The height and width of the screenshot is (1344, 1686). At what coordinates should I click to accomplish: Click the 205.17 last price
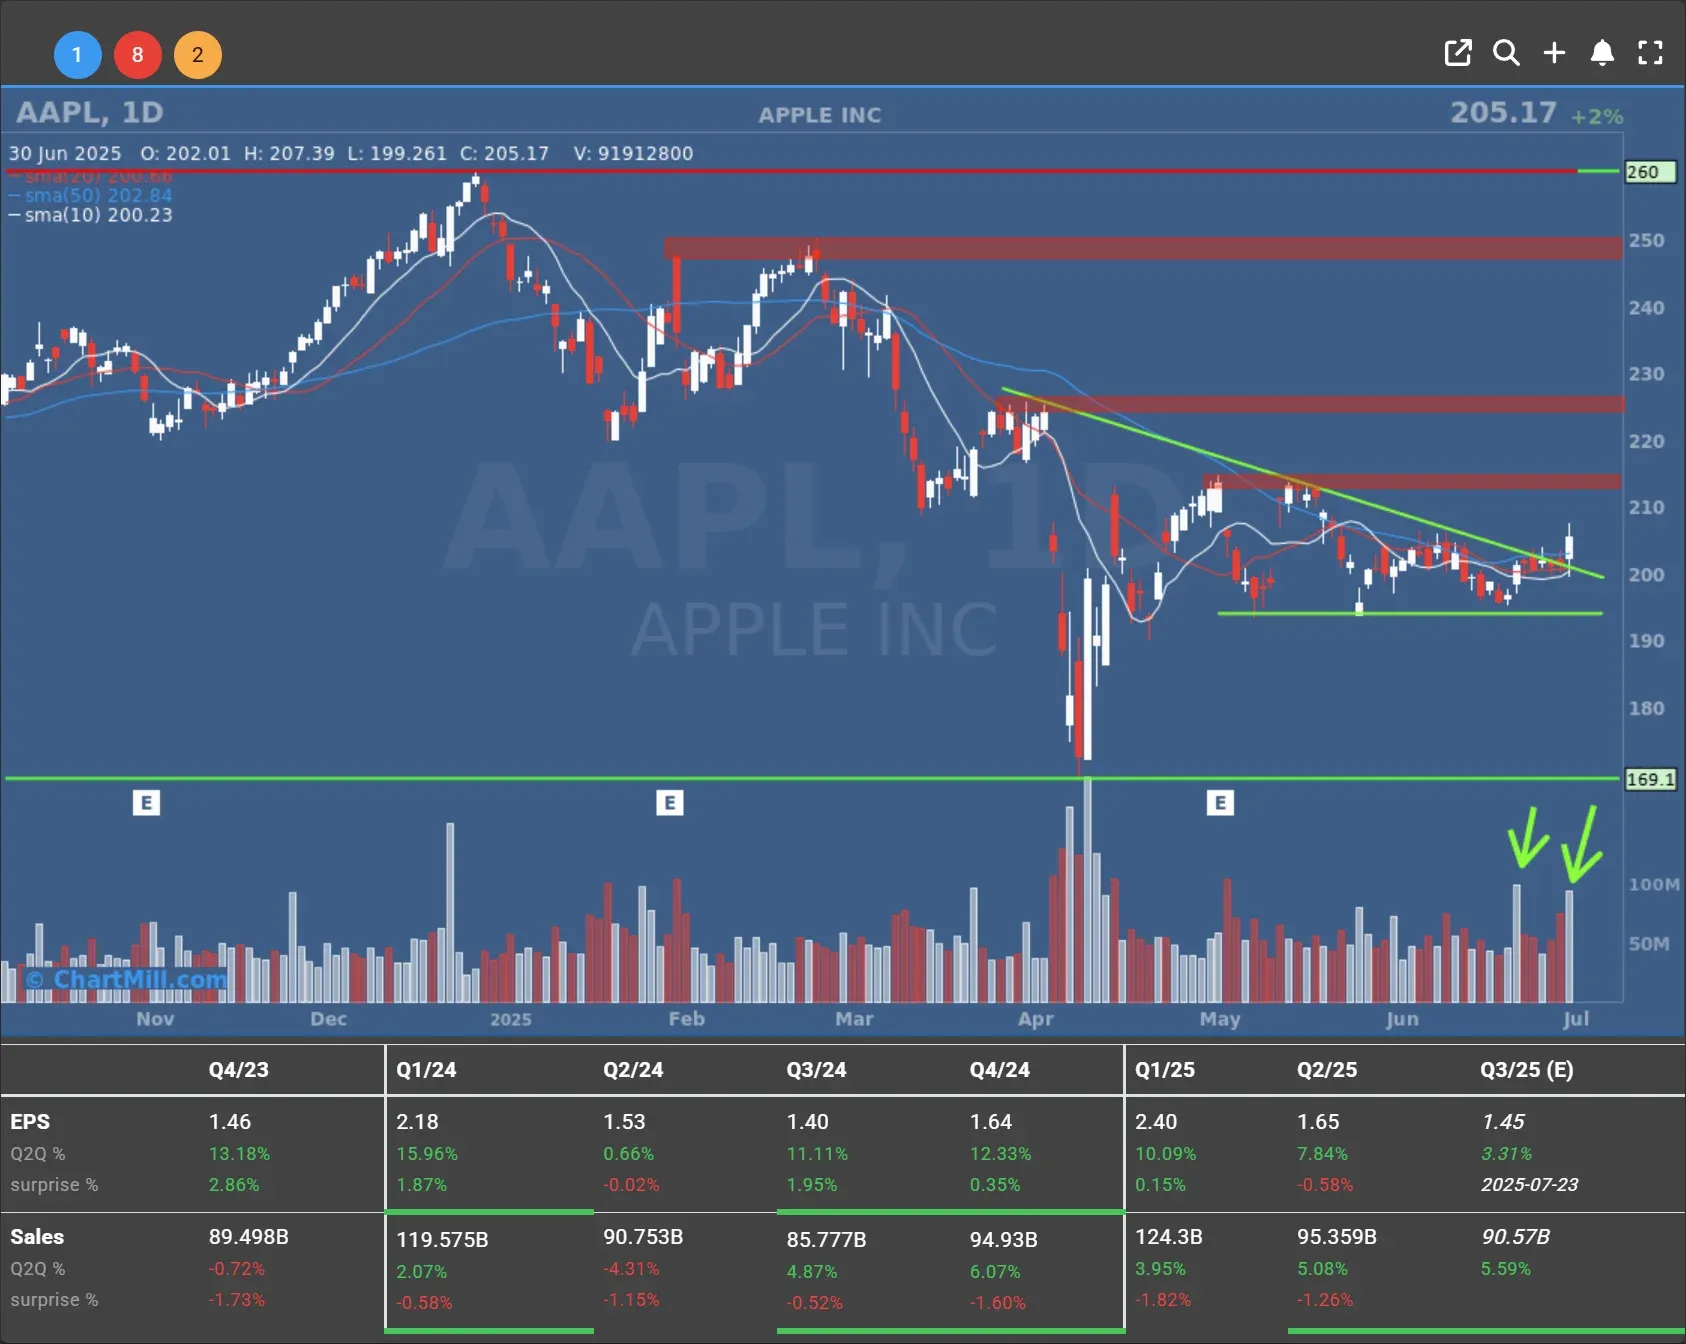(1503, 112)
